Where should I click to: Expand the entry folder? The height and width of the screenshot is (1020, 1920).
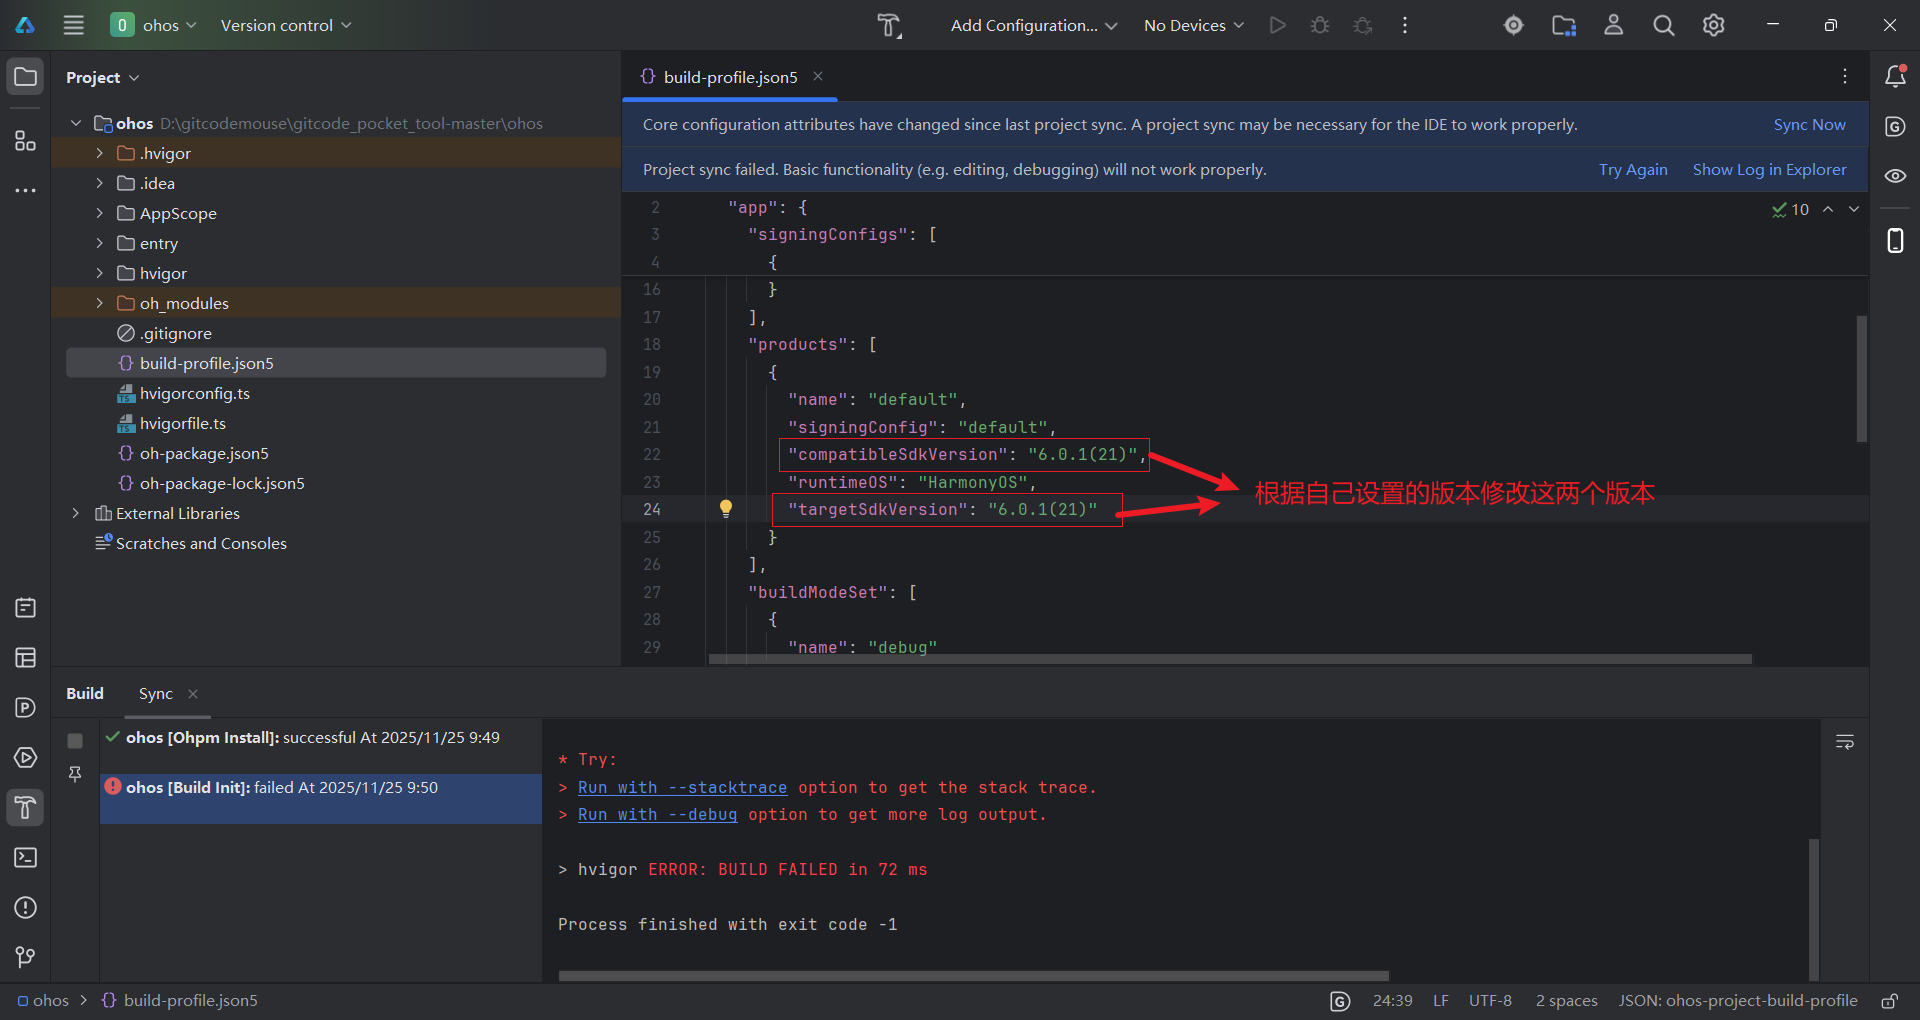click(x=99, y=243)
